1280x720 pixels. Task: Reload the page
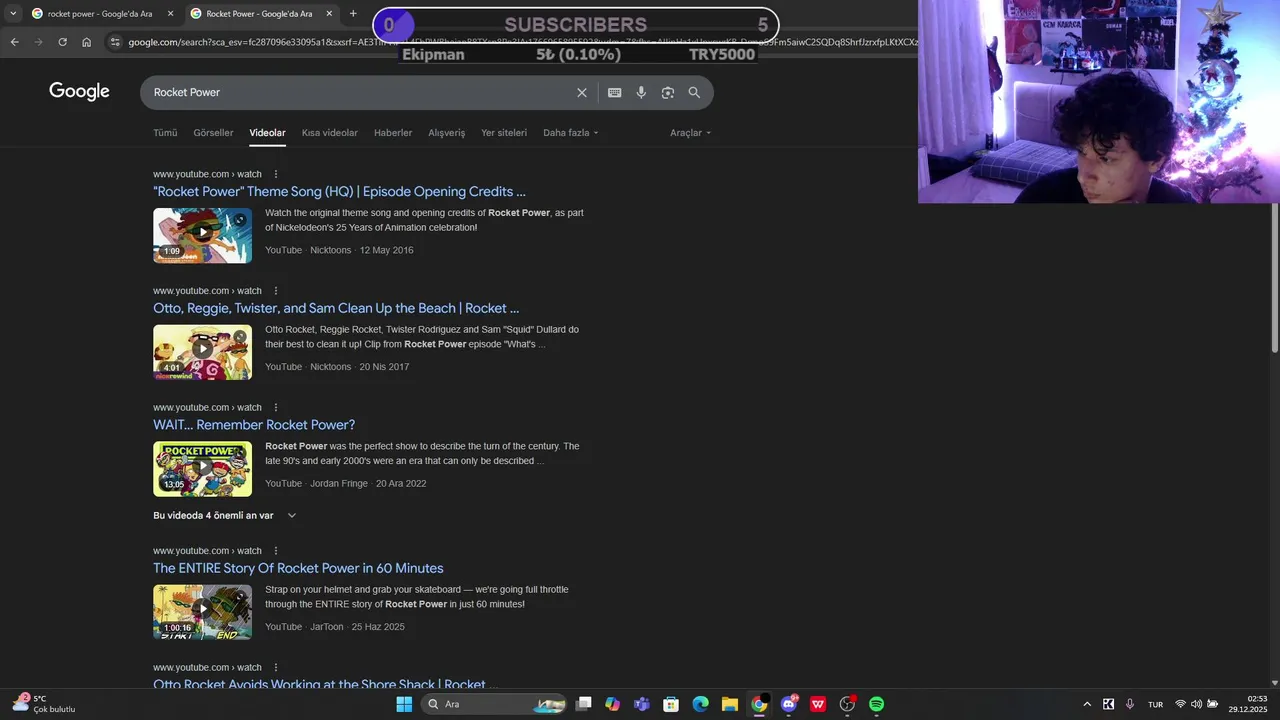[x=62, y=42]
